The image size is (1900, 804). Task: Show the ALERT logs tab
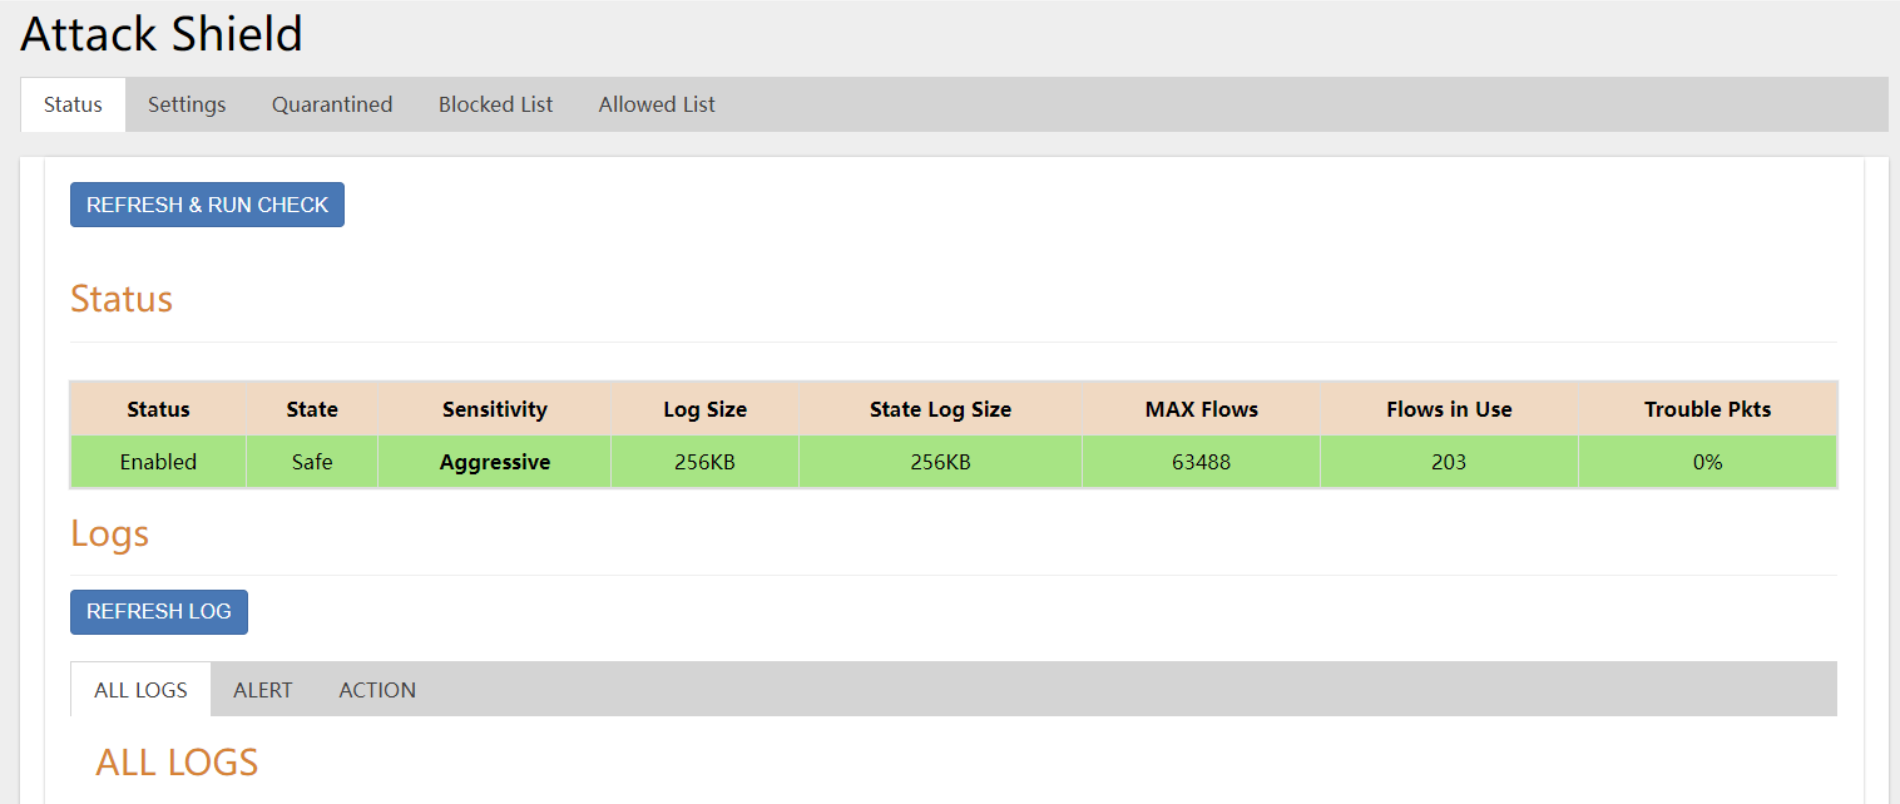point(262,690)
